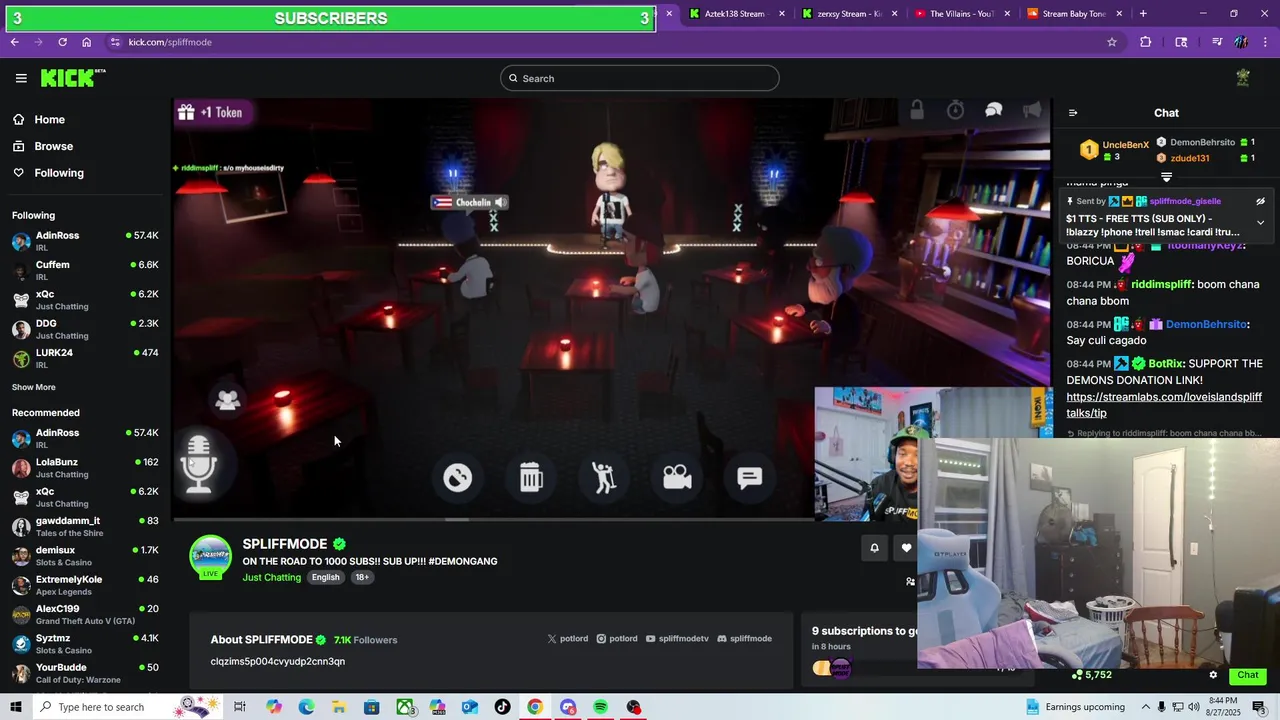The image size is (1280, 720).
Task: Click the Kick search field
Action: (640, 78)
